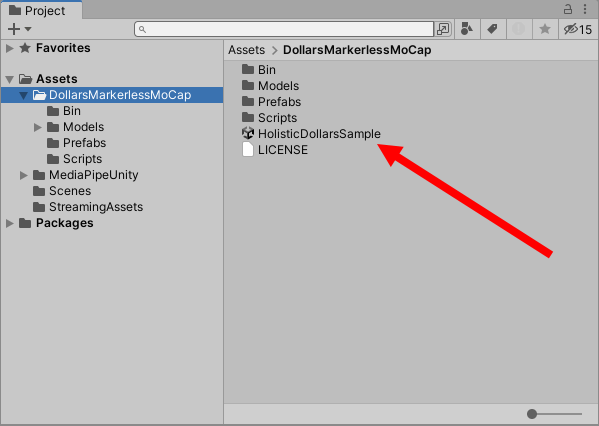Select the Favorites row
599x426 pixels.
tap(112, 48)
